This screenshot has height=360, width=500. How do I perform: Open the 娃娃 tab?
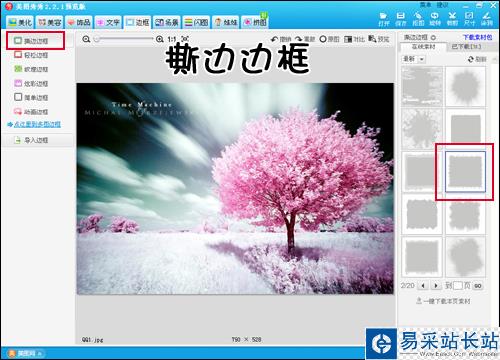225,22
